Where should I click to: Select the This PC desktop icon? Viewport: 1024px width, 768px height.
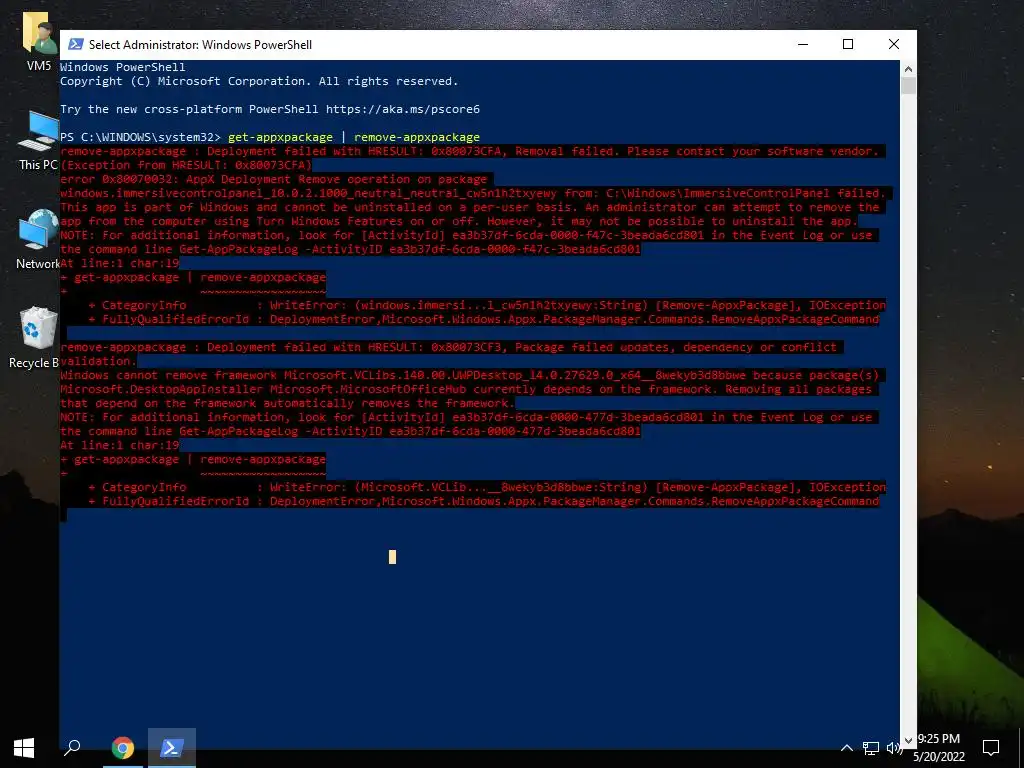(39, 140)
